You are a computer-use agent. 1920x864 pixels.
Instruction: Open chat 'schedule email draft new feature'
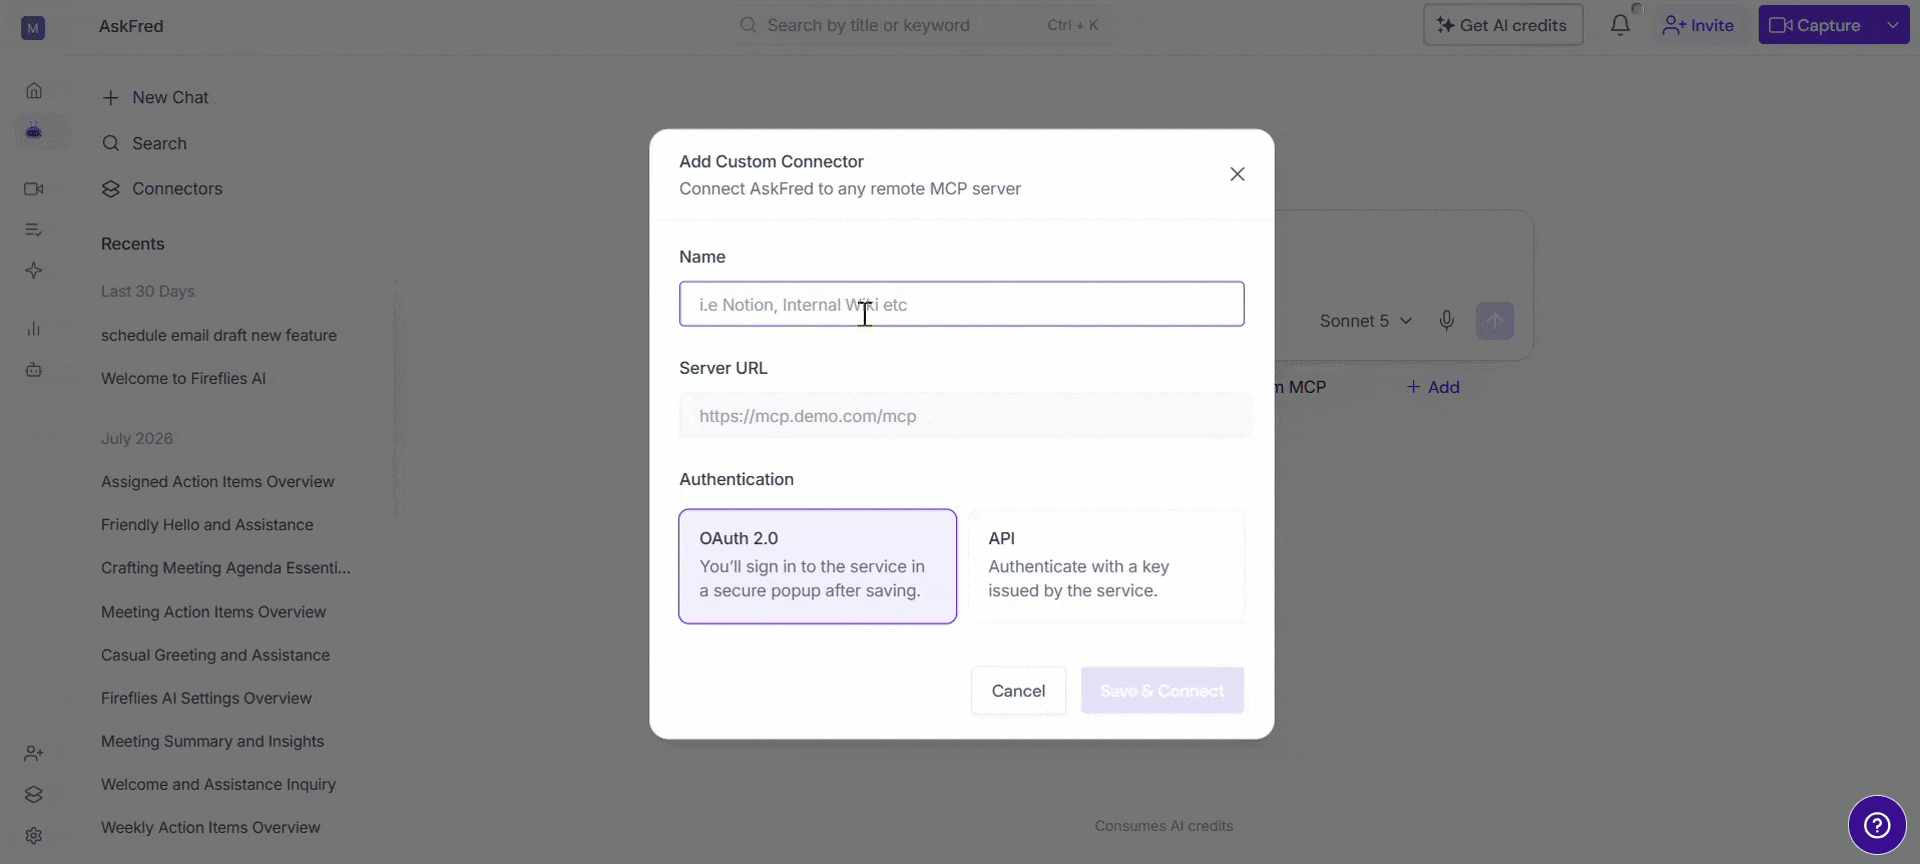tap(219, 335)
